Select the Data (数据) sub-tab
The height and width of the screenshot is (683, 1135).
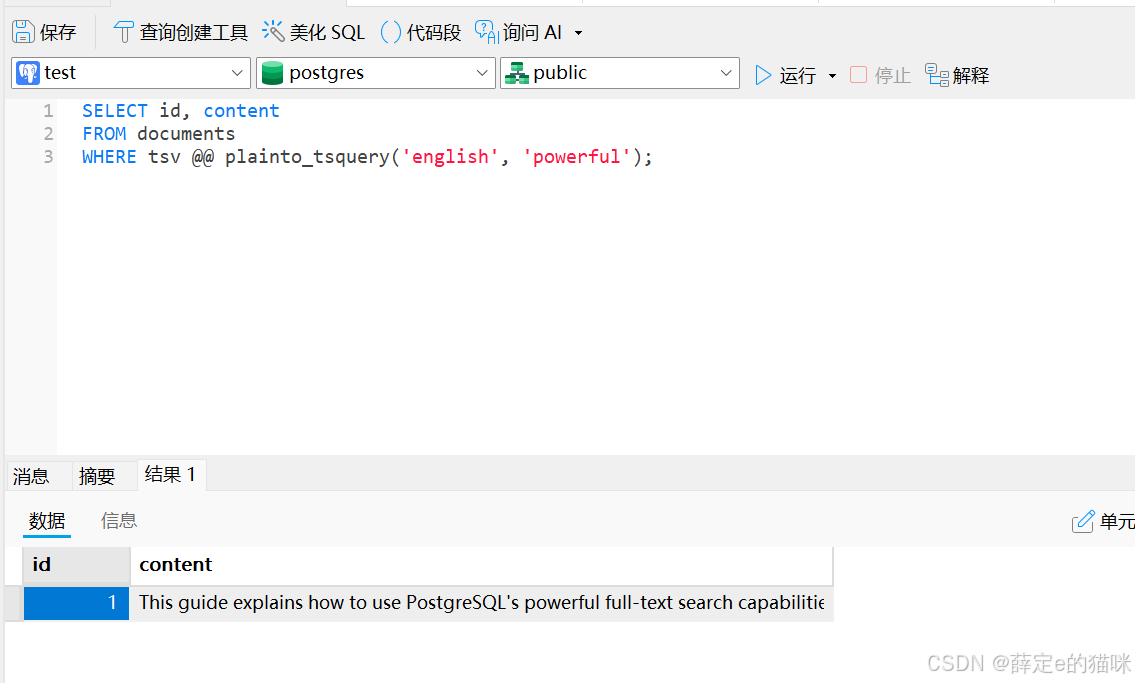pos(47,521)
